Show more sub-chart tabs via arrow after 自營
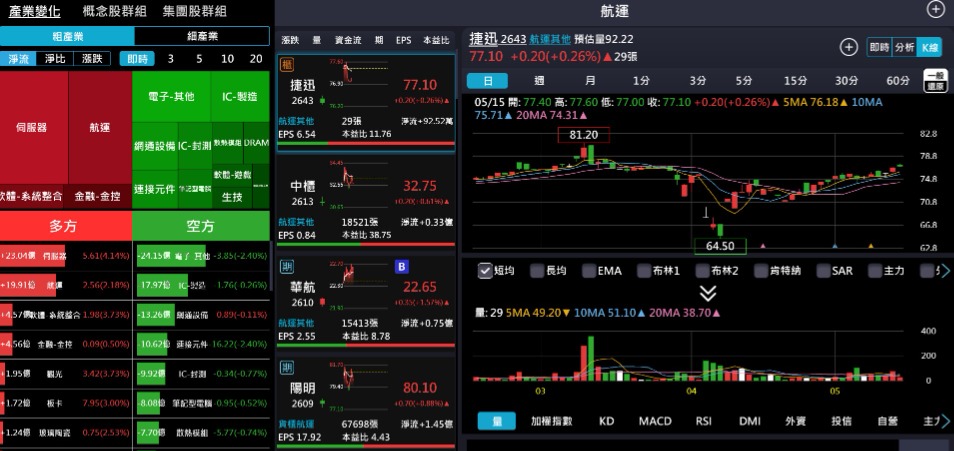This screenshot has width=954, height=451. click(945, 421)
